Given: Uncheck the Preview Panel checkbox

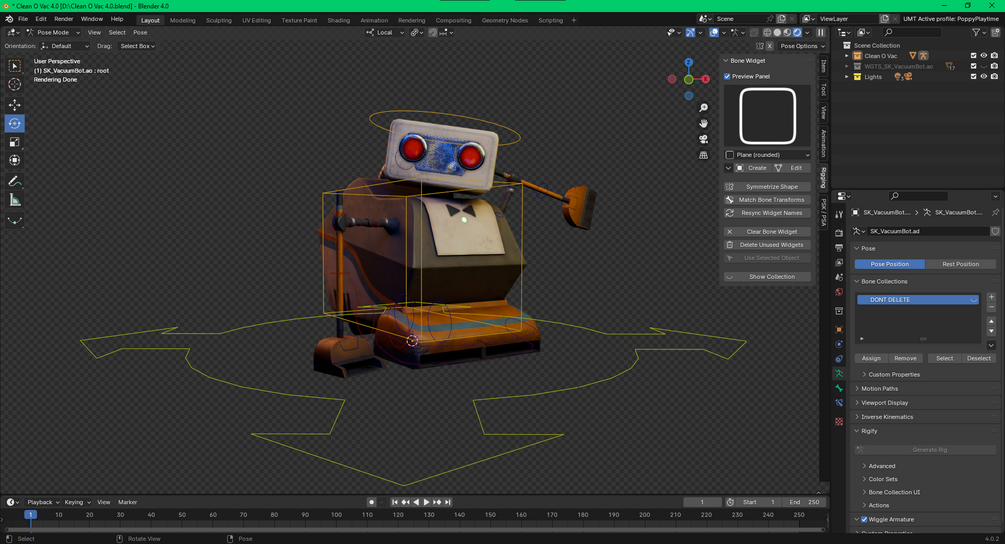Looking at the screenshot, I should tap(727, 76).
